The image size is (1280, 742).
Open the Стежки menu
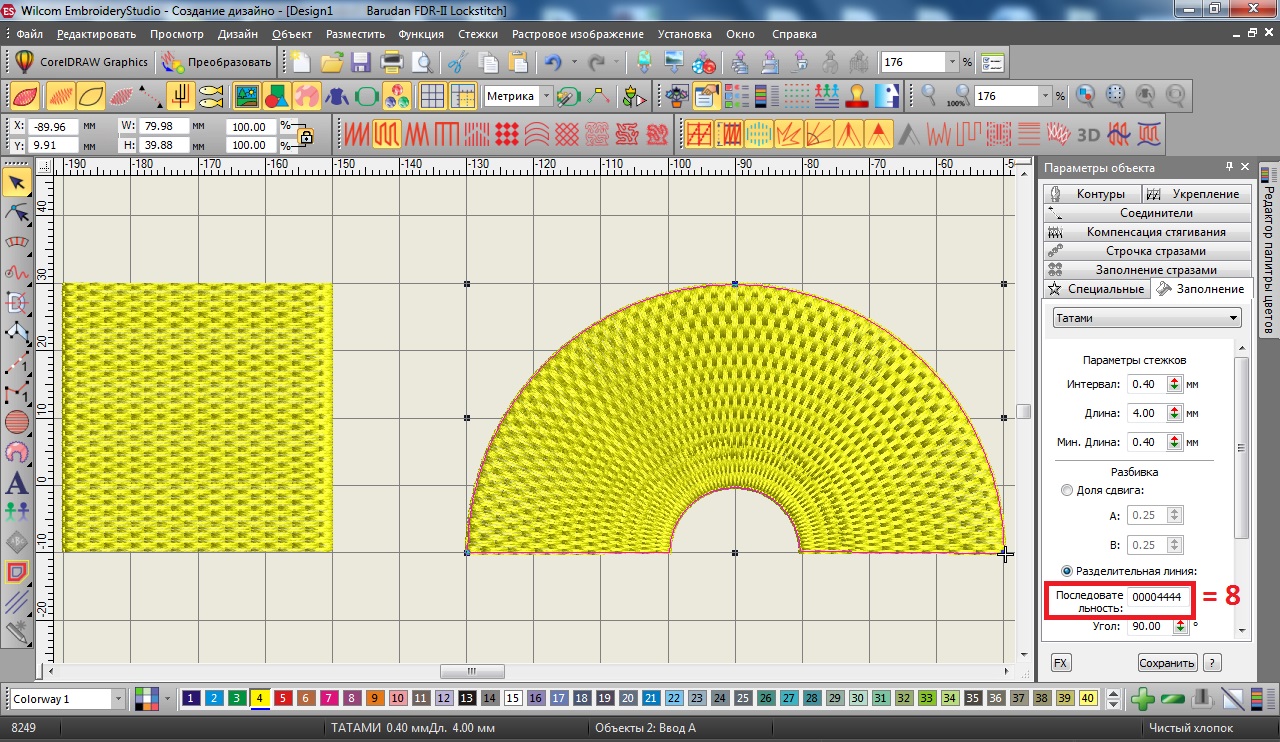pos(478,34)
